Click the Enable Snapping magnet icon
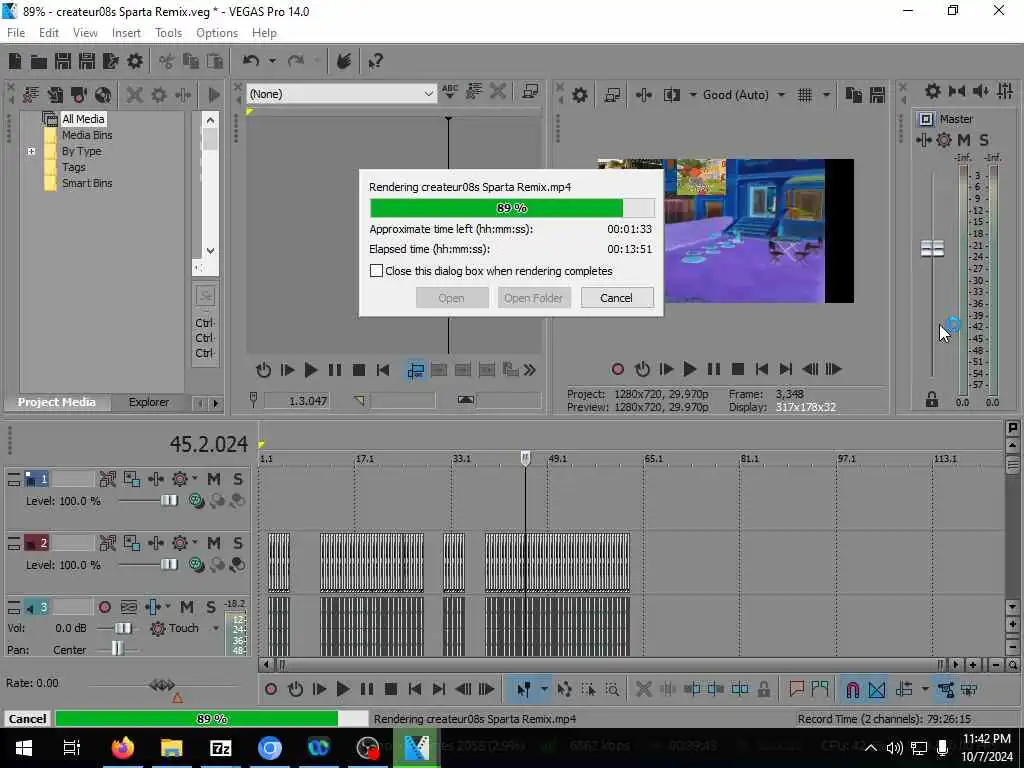 (852, 689)
